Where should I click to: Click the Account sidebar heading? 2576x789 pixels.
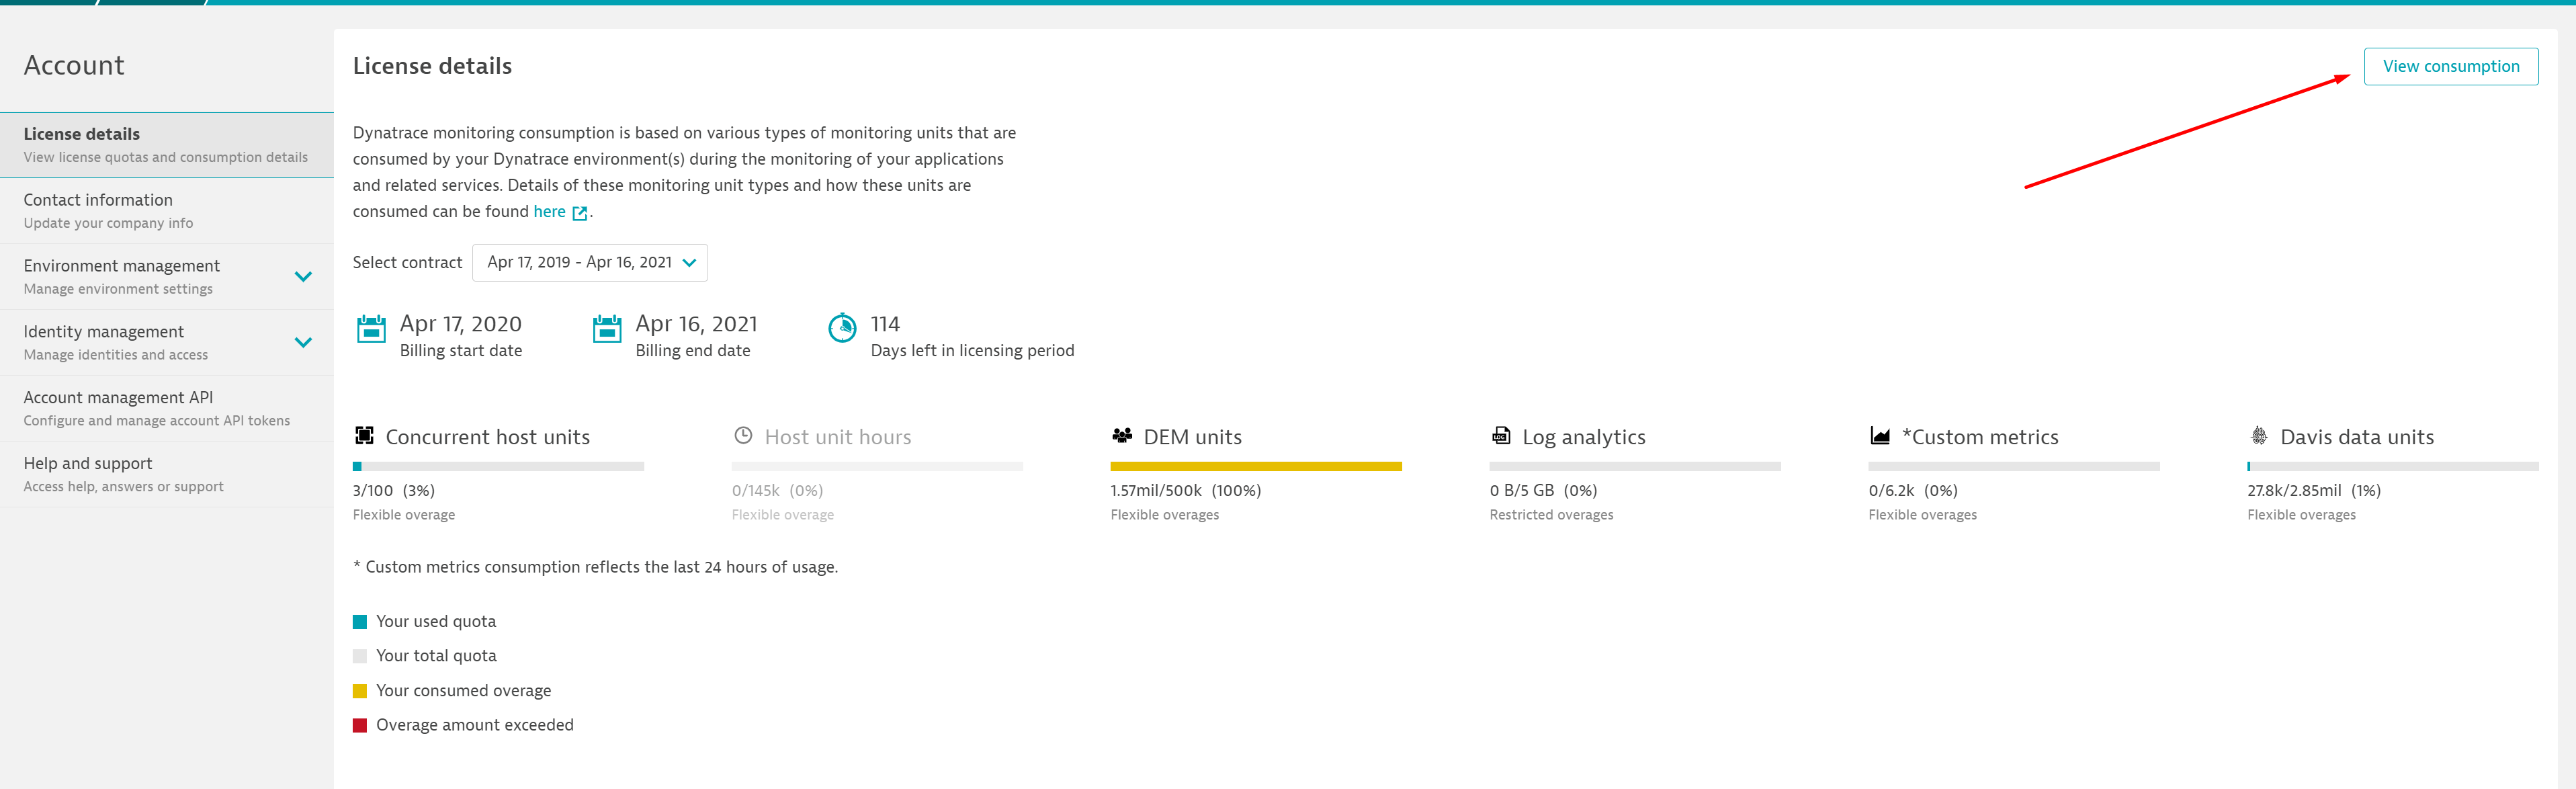(74, 66)
